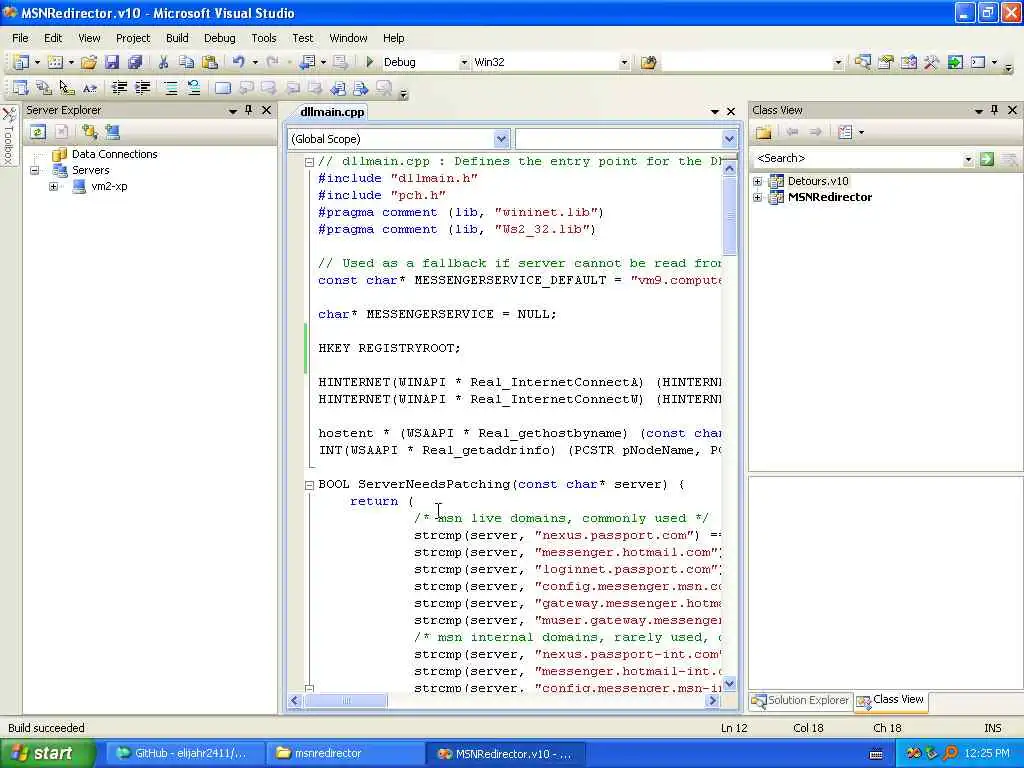Click the New Project toolbar icon

point(21,62)
